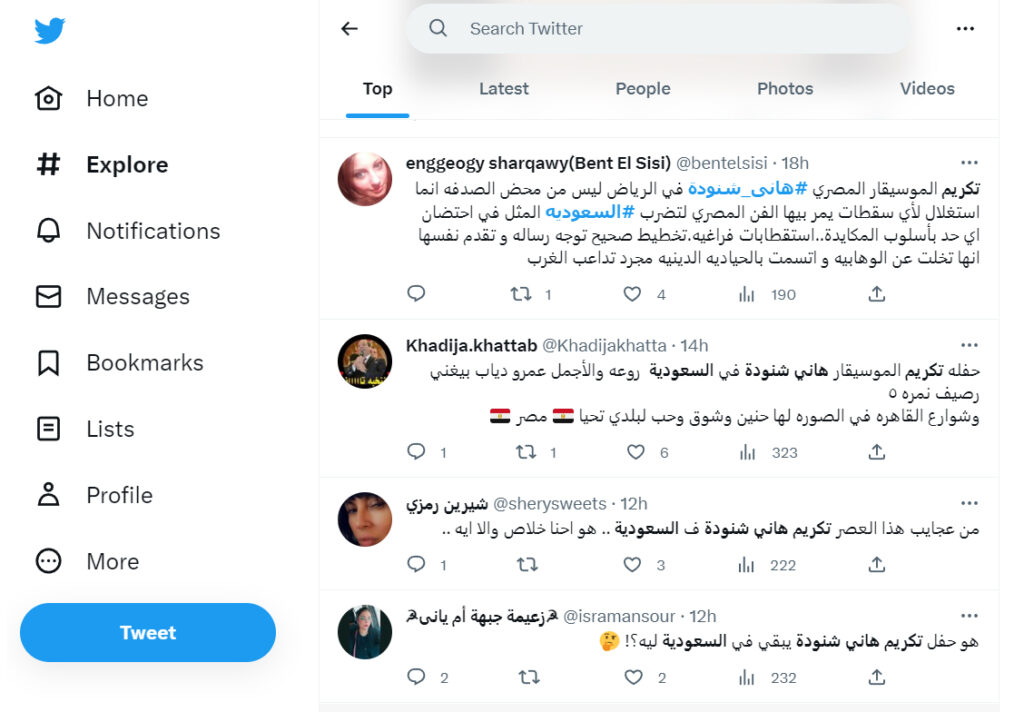Reply to the Khadija.khattab tweet
Image resolution: width=1024 pixels, height=712 pixels.
pyautogui.click(x=417, y=452)
